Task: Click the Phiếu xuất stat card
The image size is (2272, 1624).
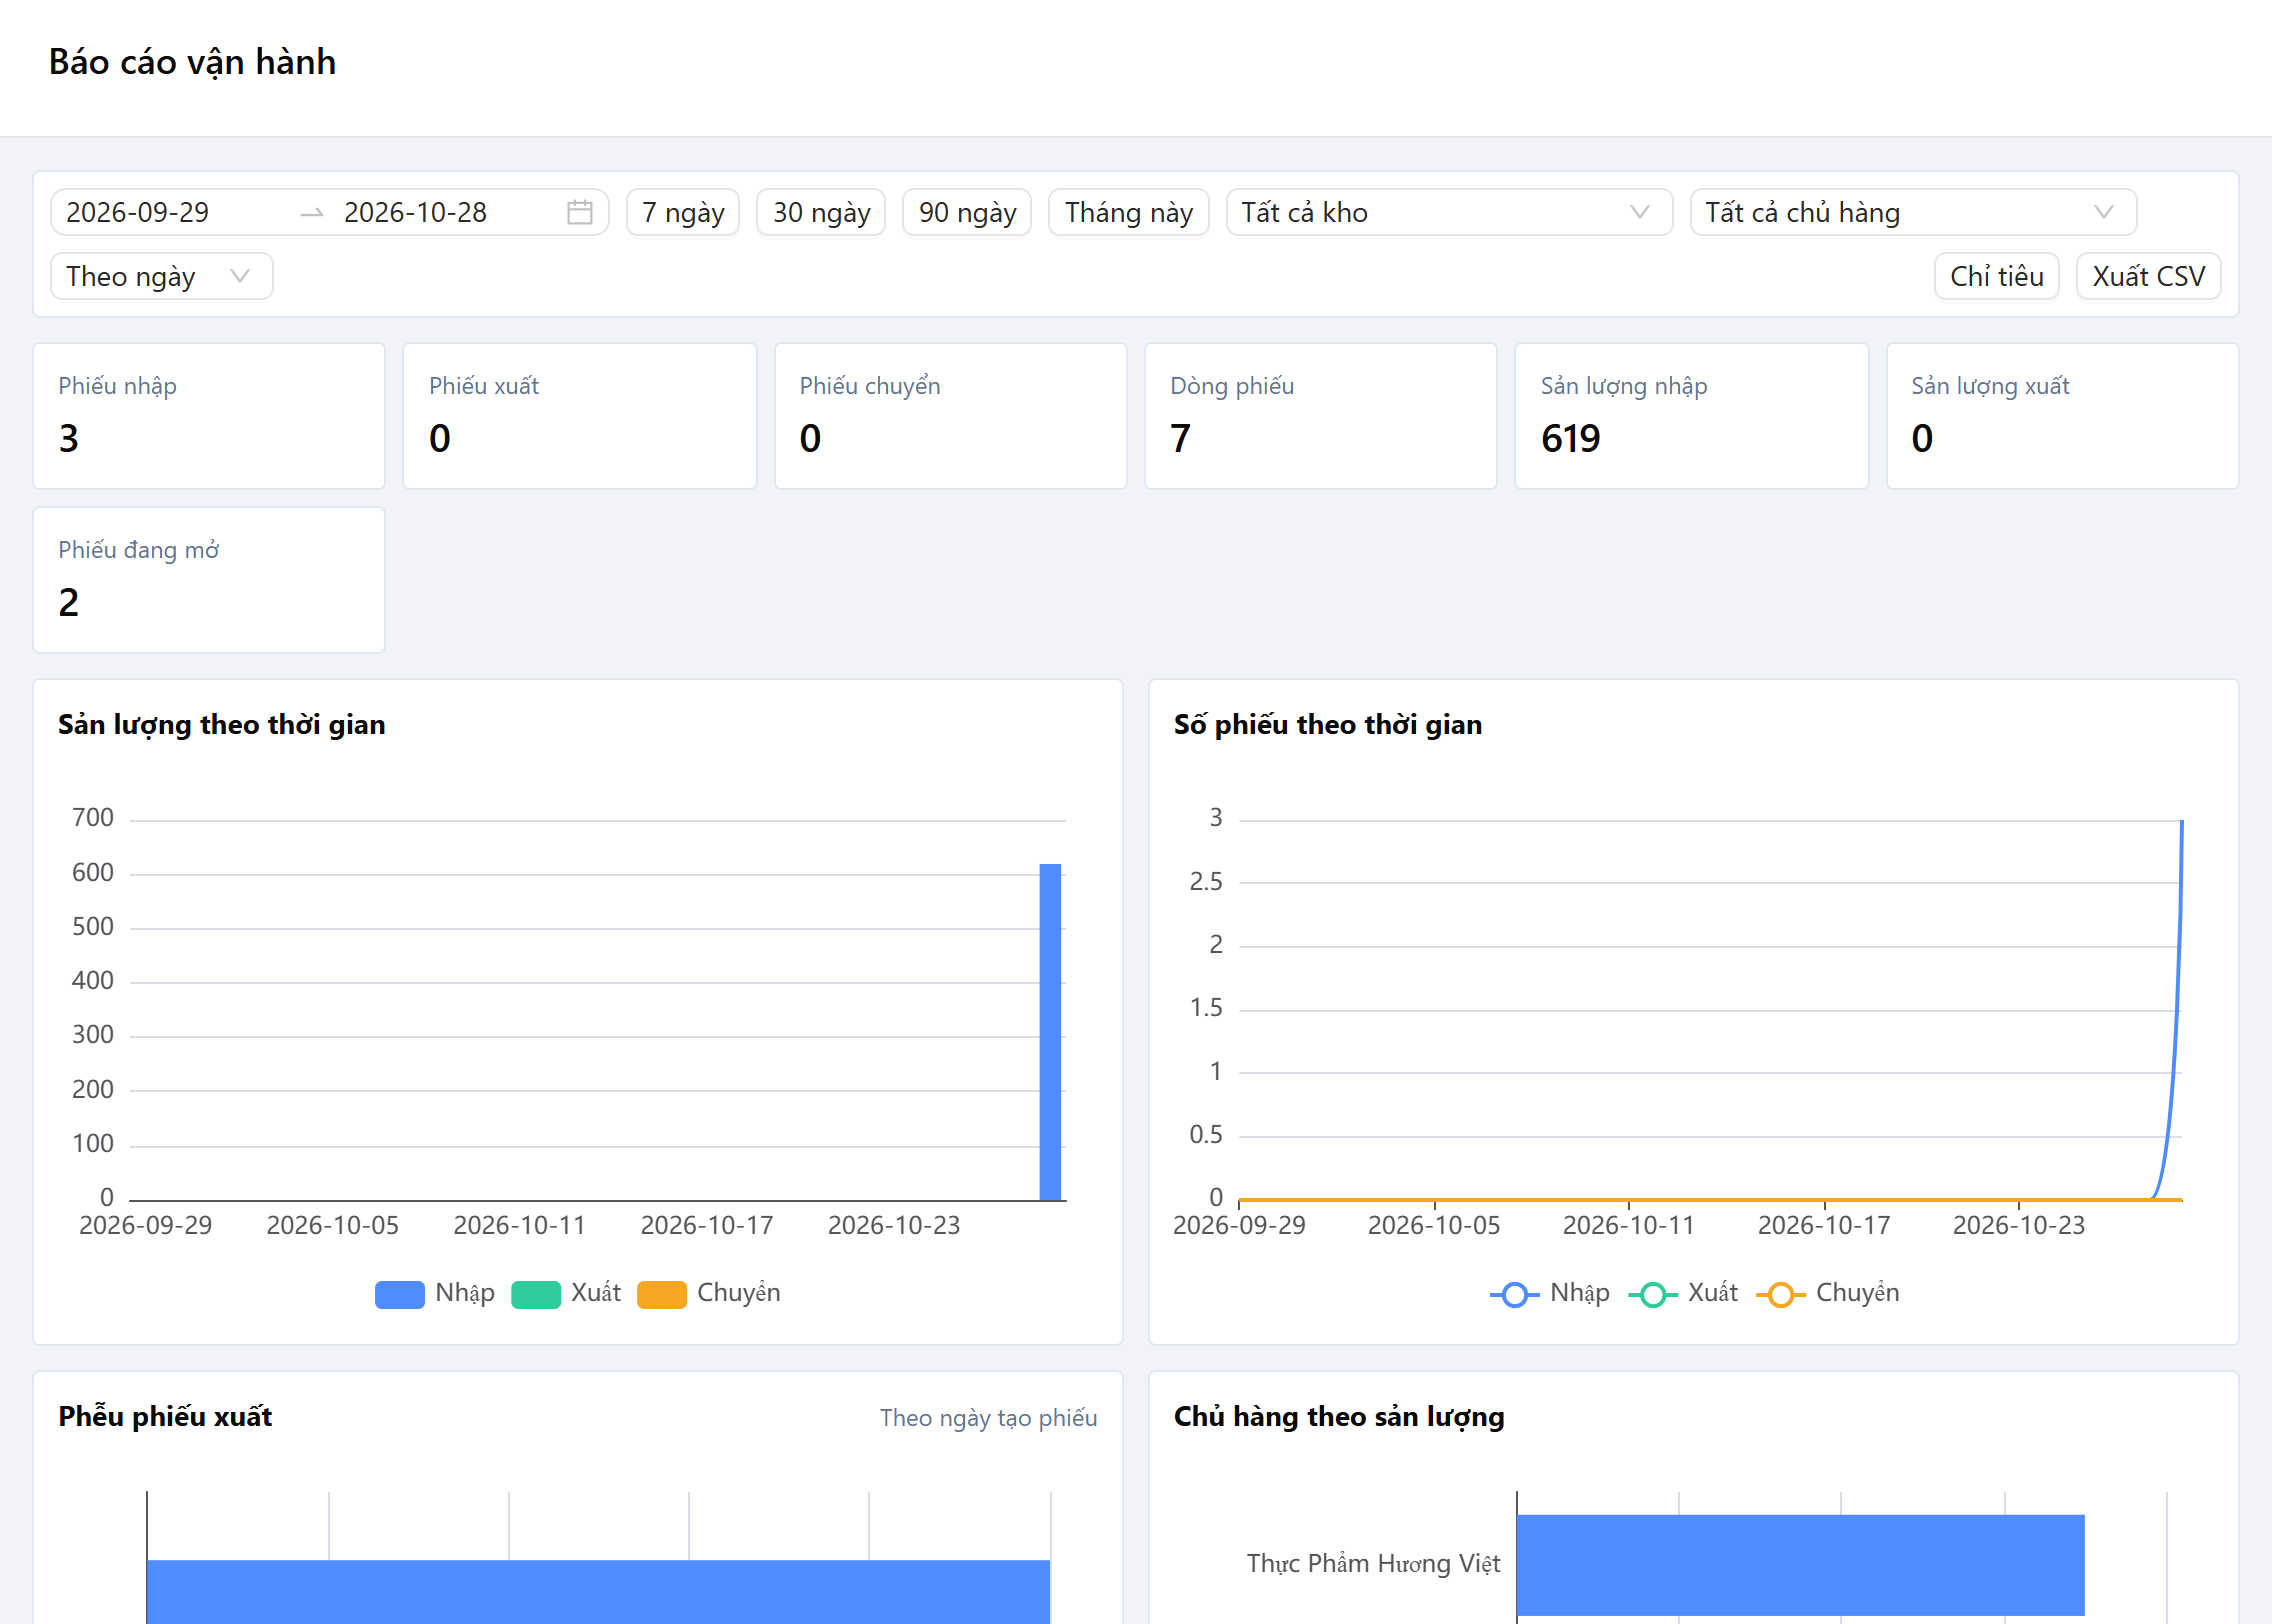Action: (x=580, y=416)
